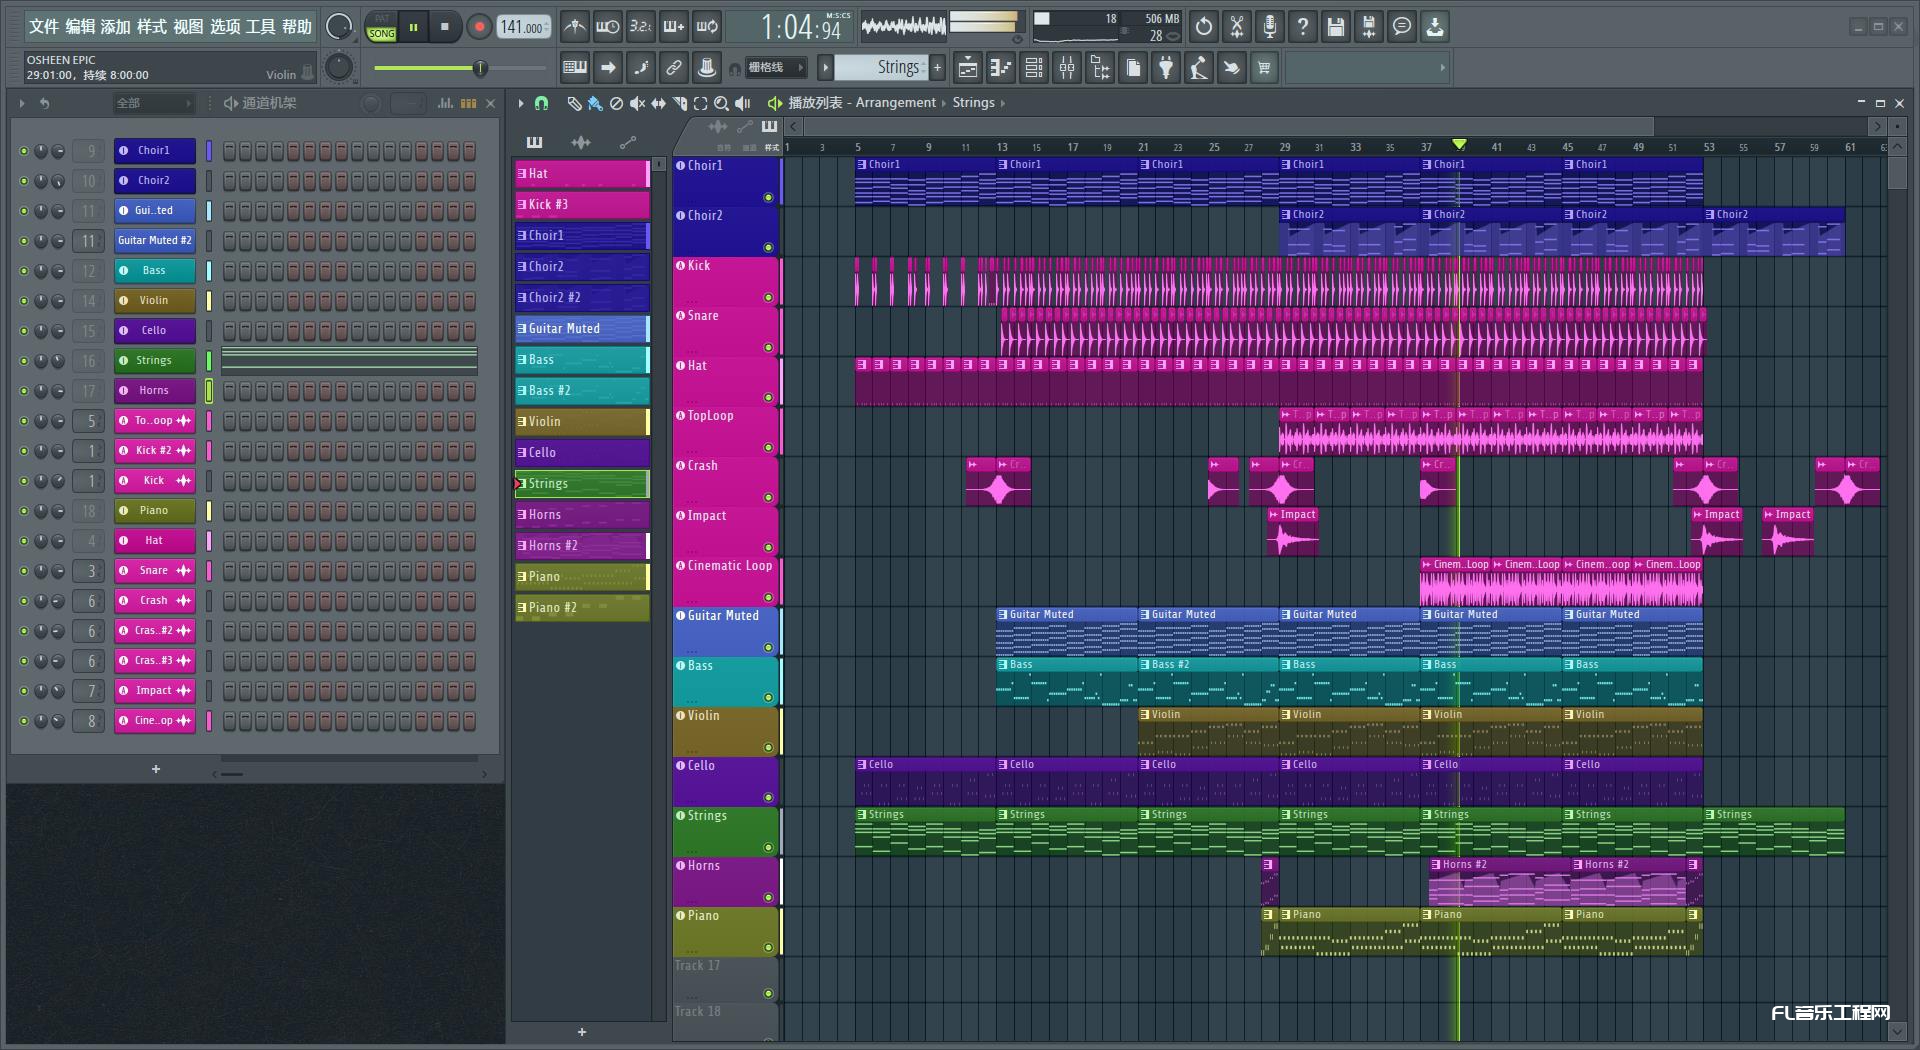Viewport: 1920px width, 1050px height.
Task: Show the playlist window icon
Action: [x=968, y=68]
